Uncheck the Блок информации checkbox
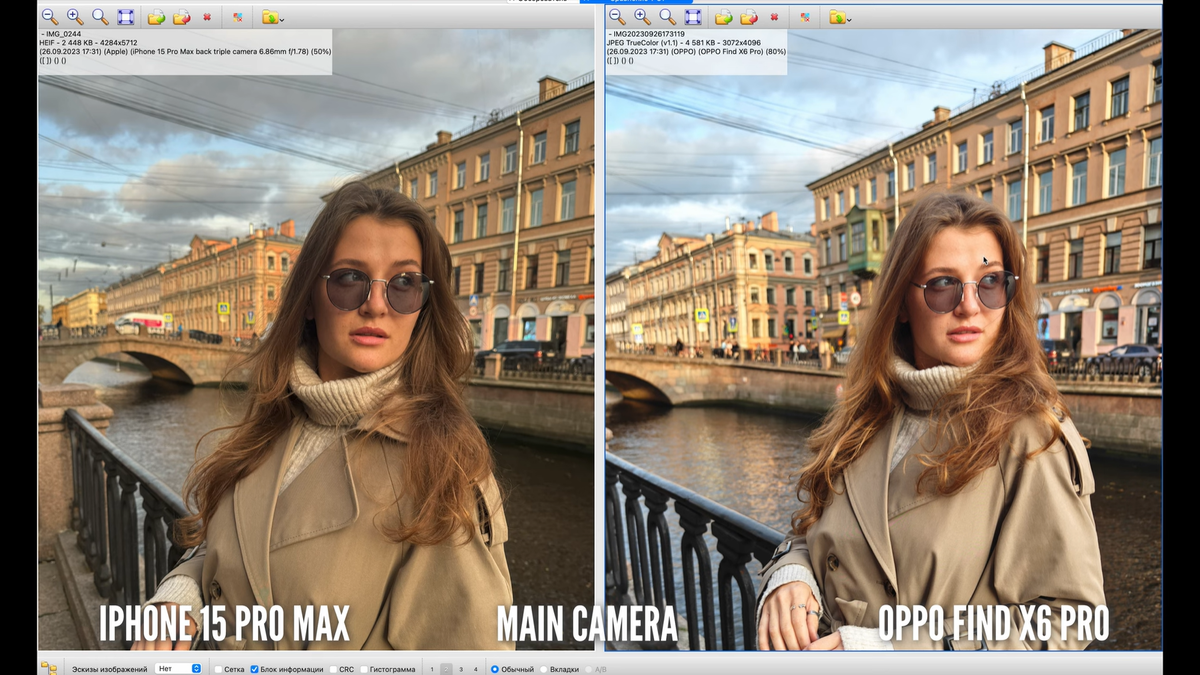The width and height of the screenshot is (1200, 675). coord(254,669)
